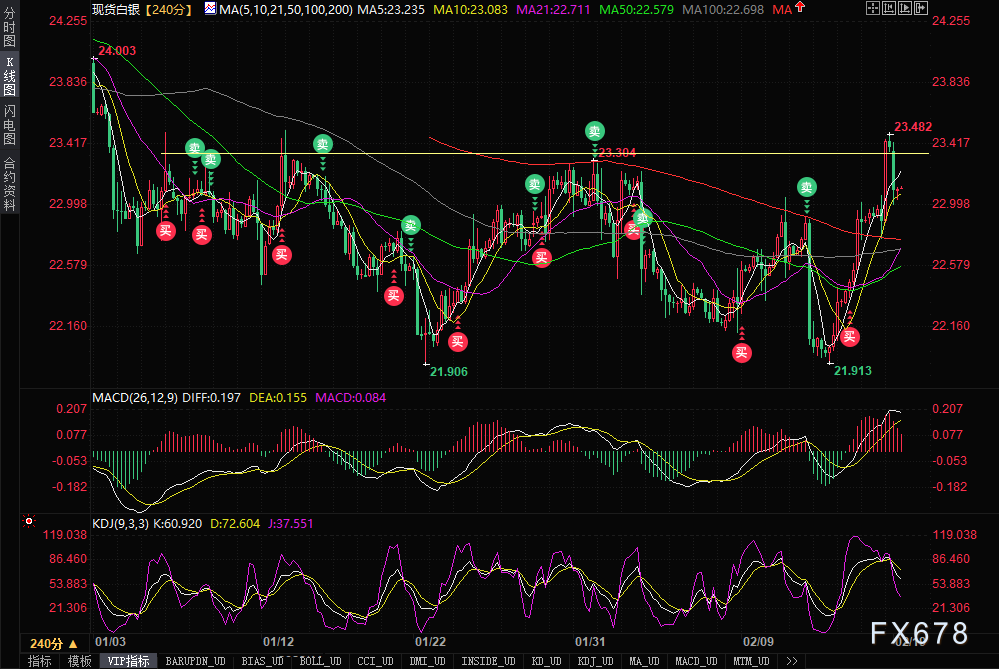Select the VIP指标 tab

point(128,661)
